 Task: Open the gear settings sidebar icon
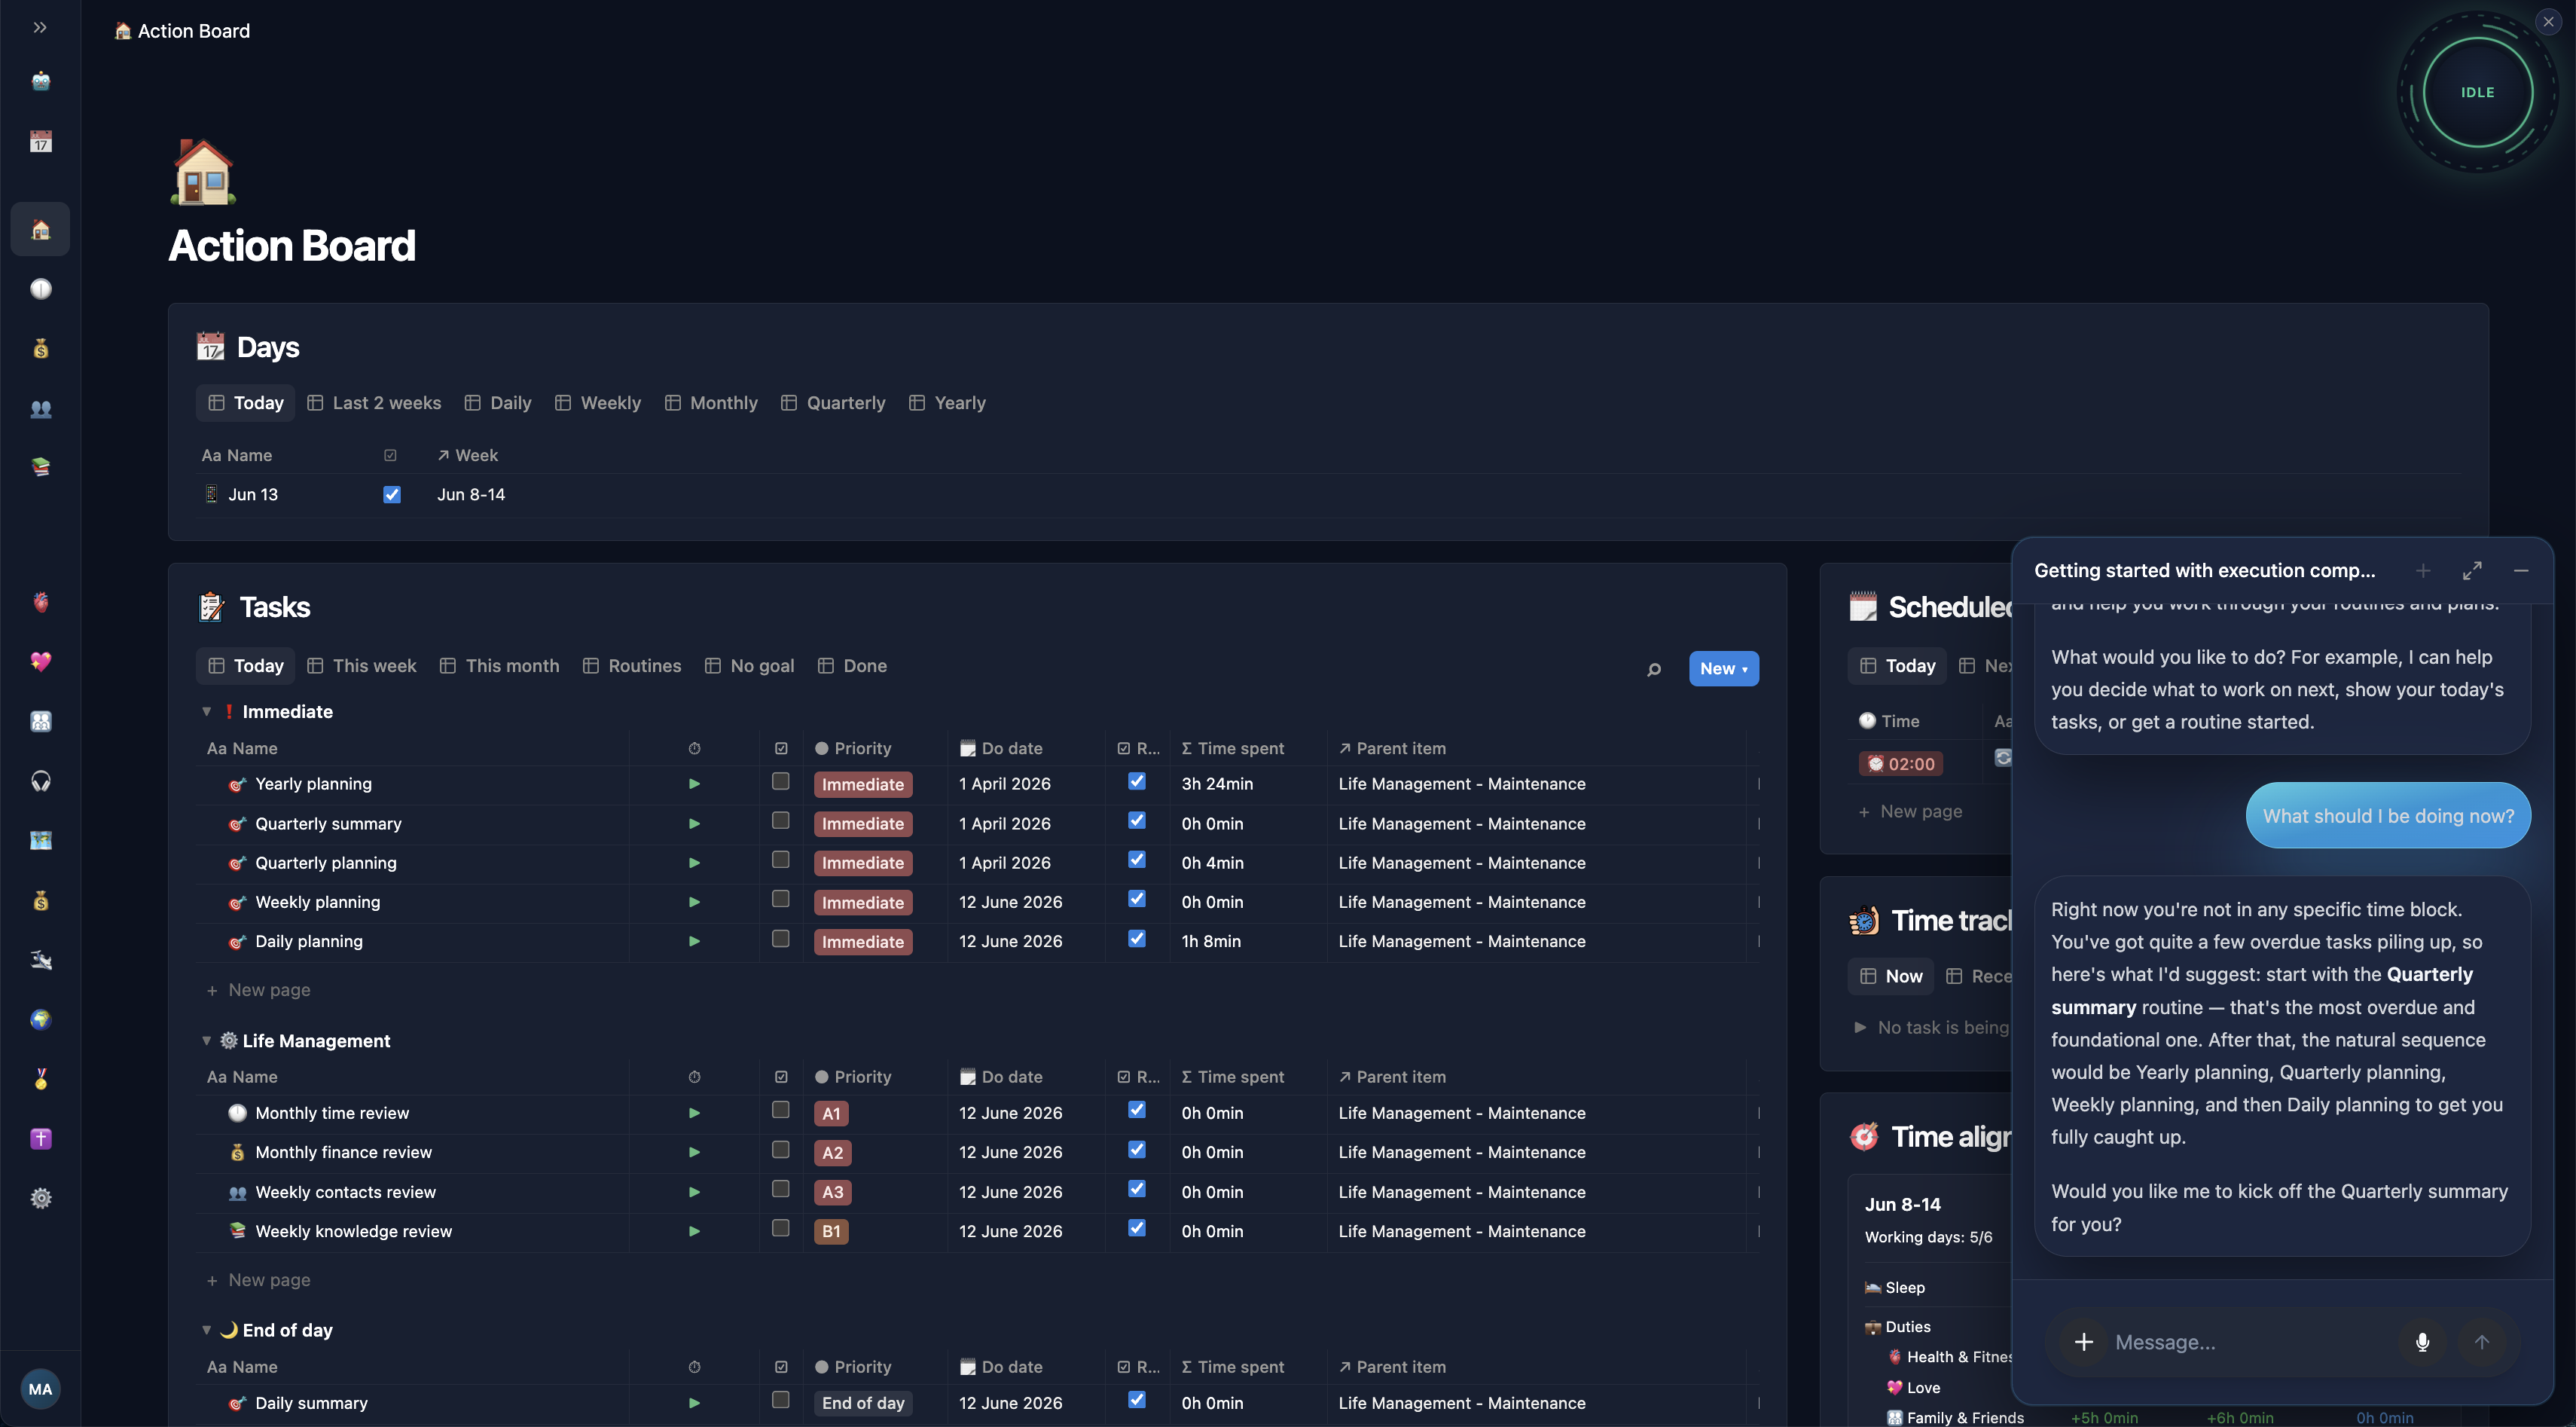point(40,1198)
